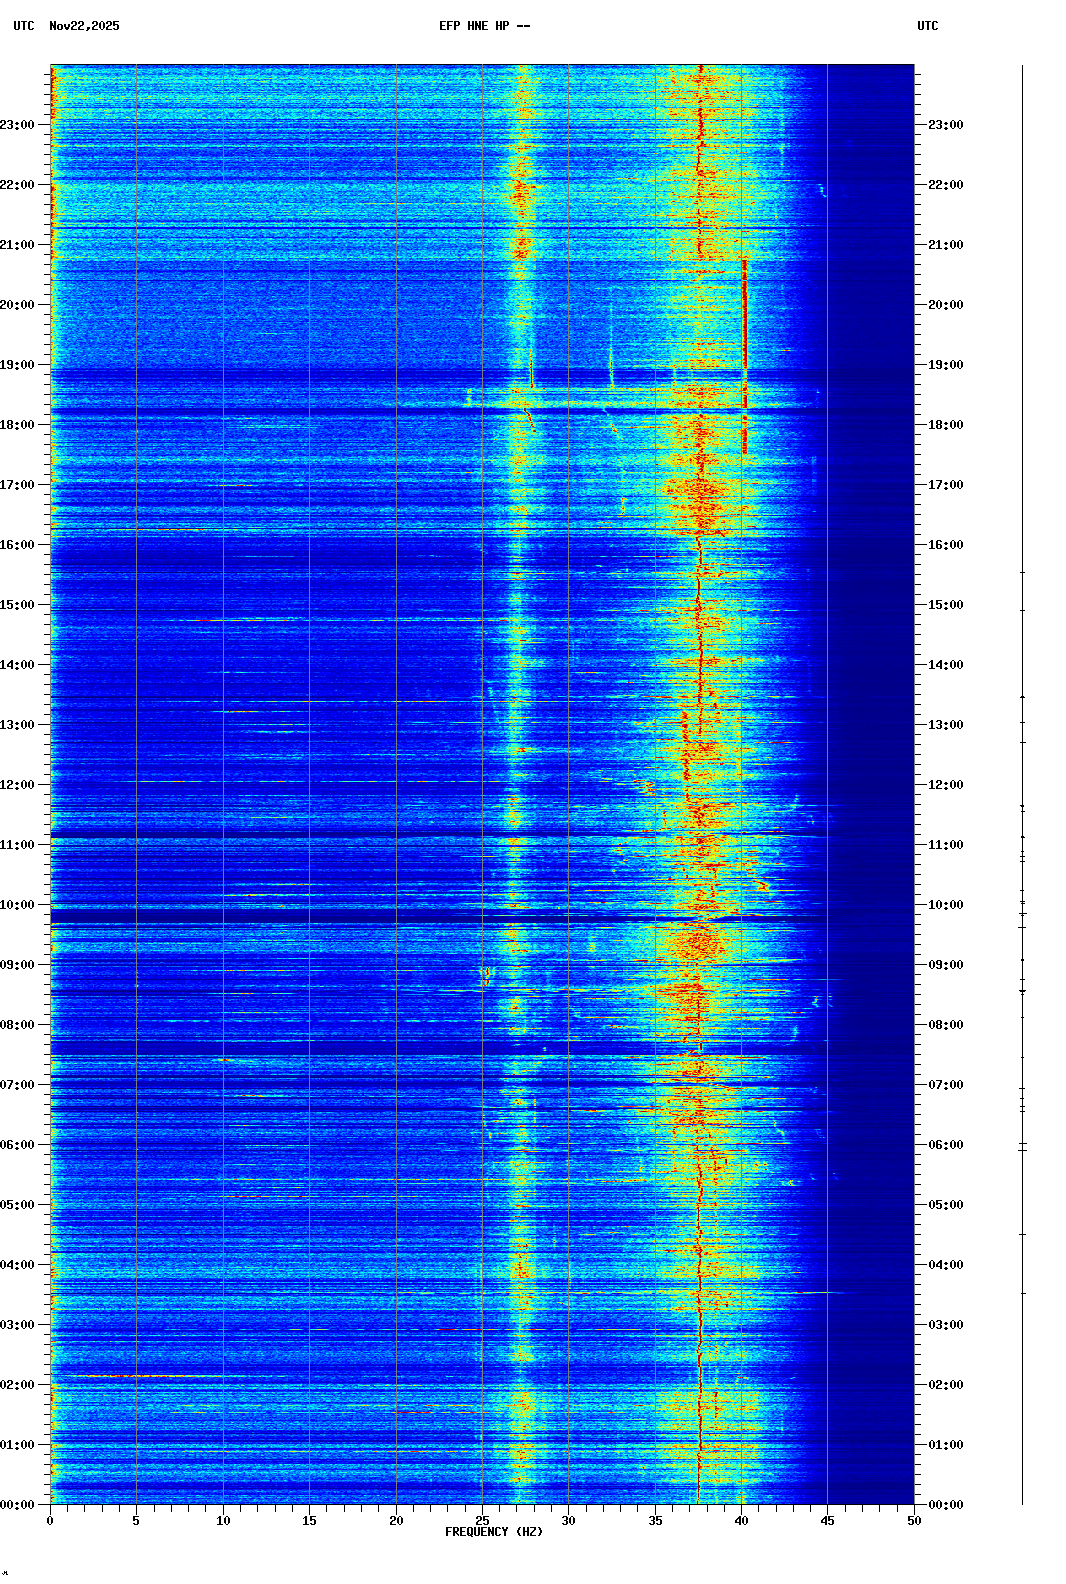The height and width of the screenshot is (1584, 1066).
Task: Click the 45 label on frequency axis
Action: [x=828, y=1521]
